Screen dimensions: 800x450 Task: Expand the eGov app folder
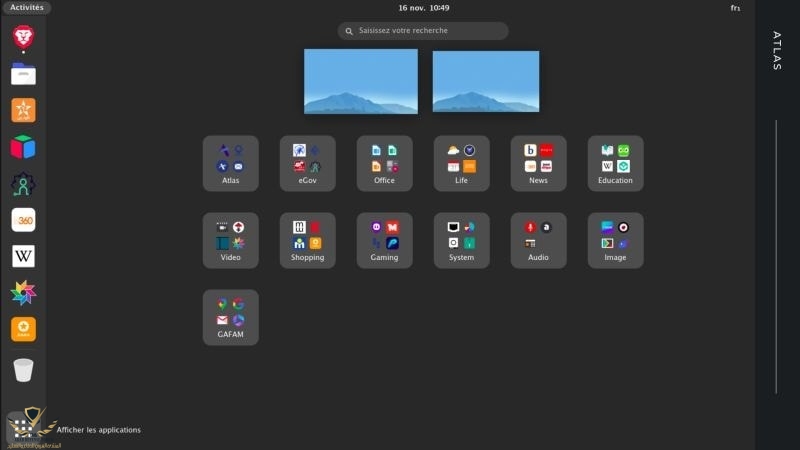(x=307, y=163)
